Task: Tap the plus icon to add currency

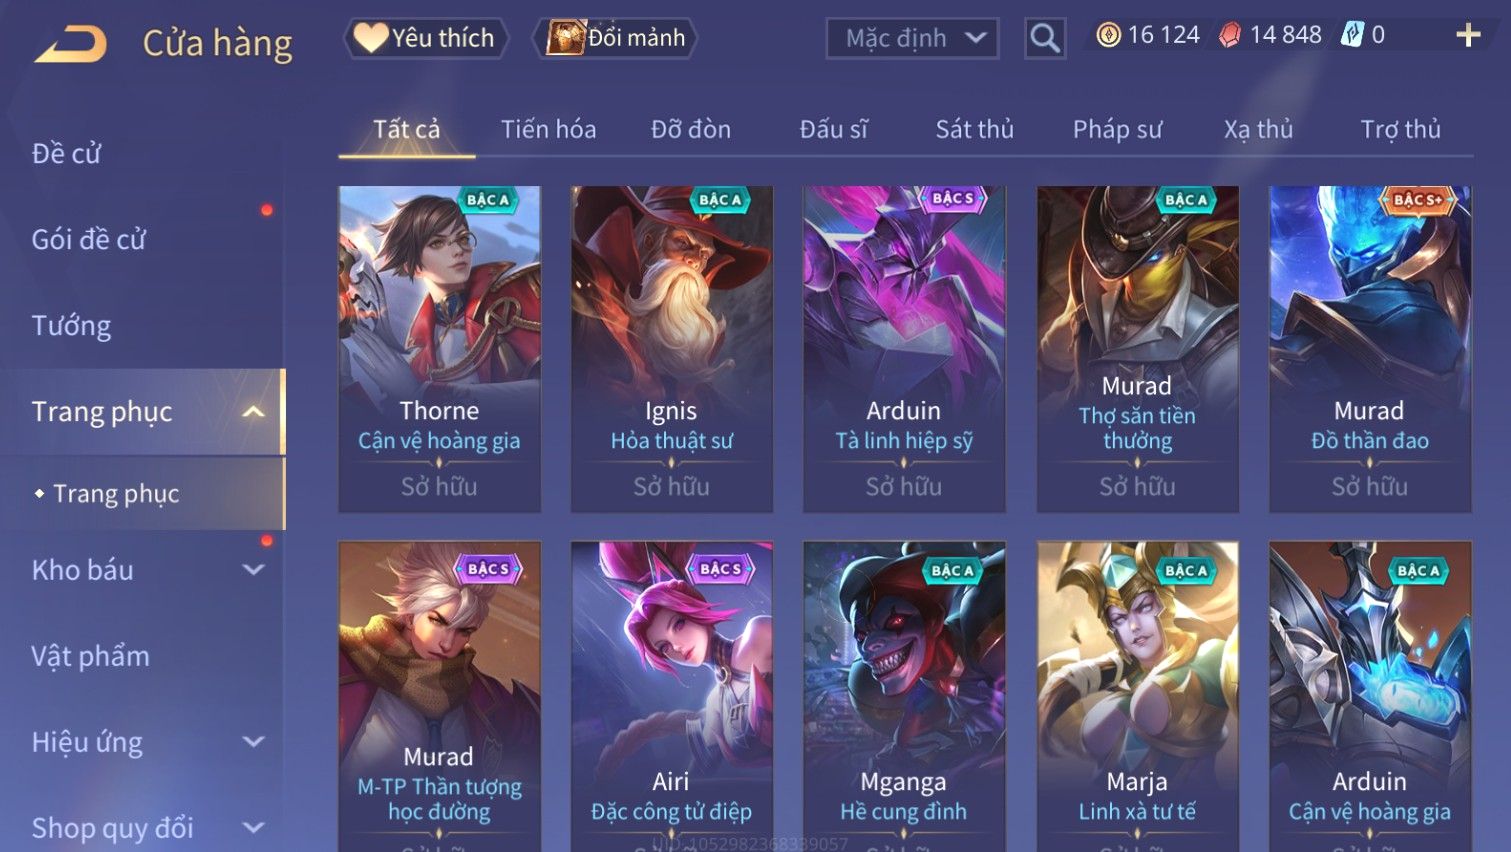Action: [x=1468, y=36]
